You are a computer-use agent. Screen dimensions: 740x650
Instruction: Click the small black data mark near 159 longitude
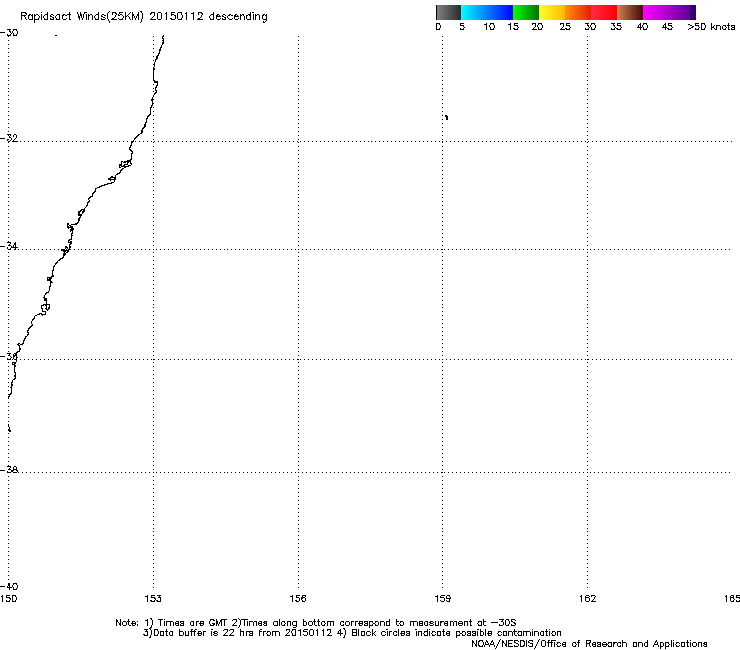[446, 117]
